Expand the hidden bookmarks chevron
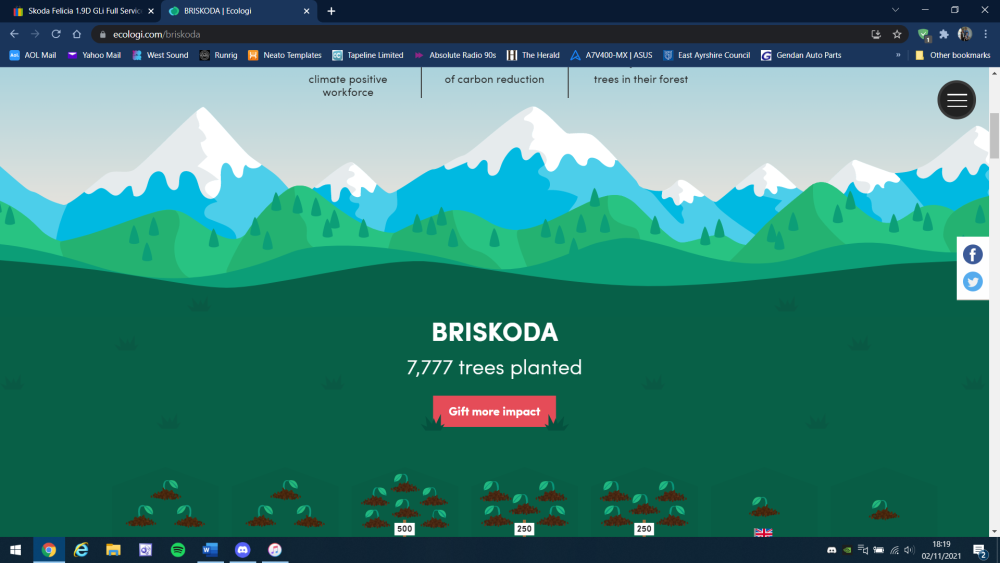1000x563 pixels. coord(898,55)
